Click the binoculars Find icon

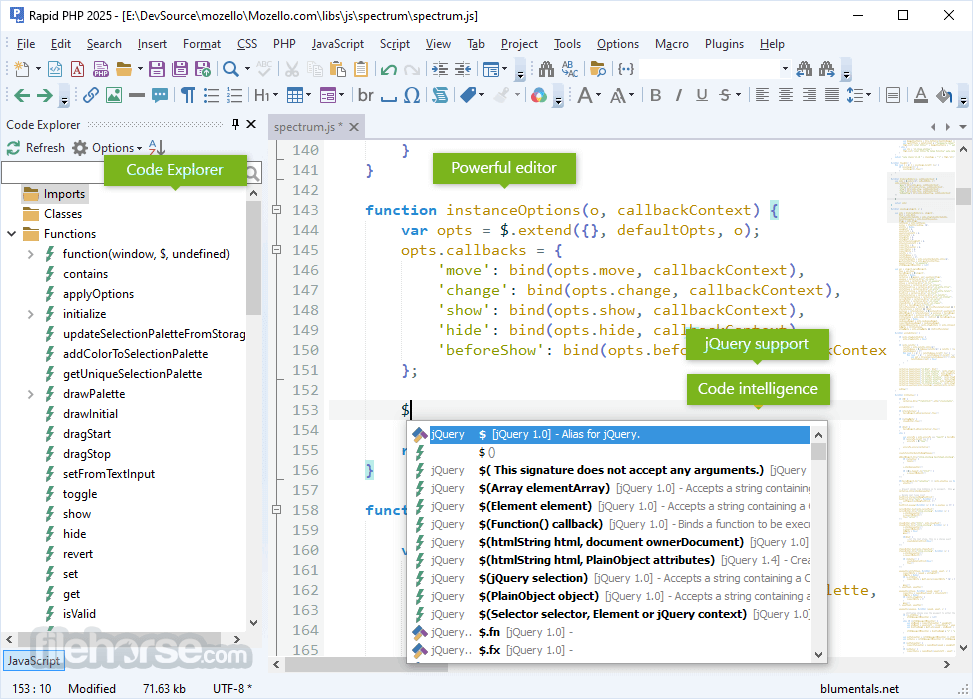click(x=547, y=69)
